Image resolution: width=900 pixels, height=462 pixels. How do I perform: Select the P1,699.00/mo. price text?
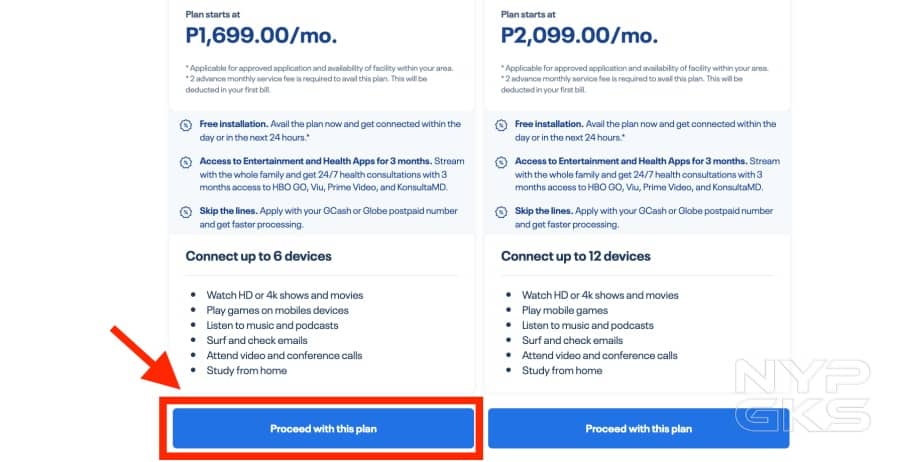[261, 36]
